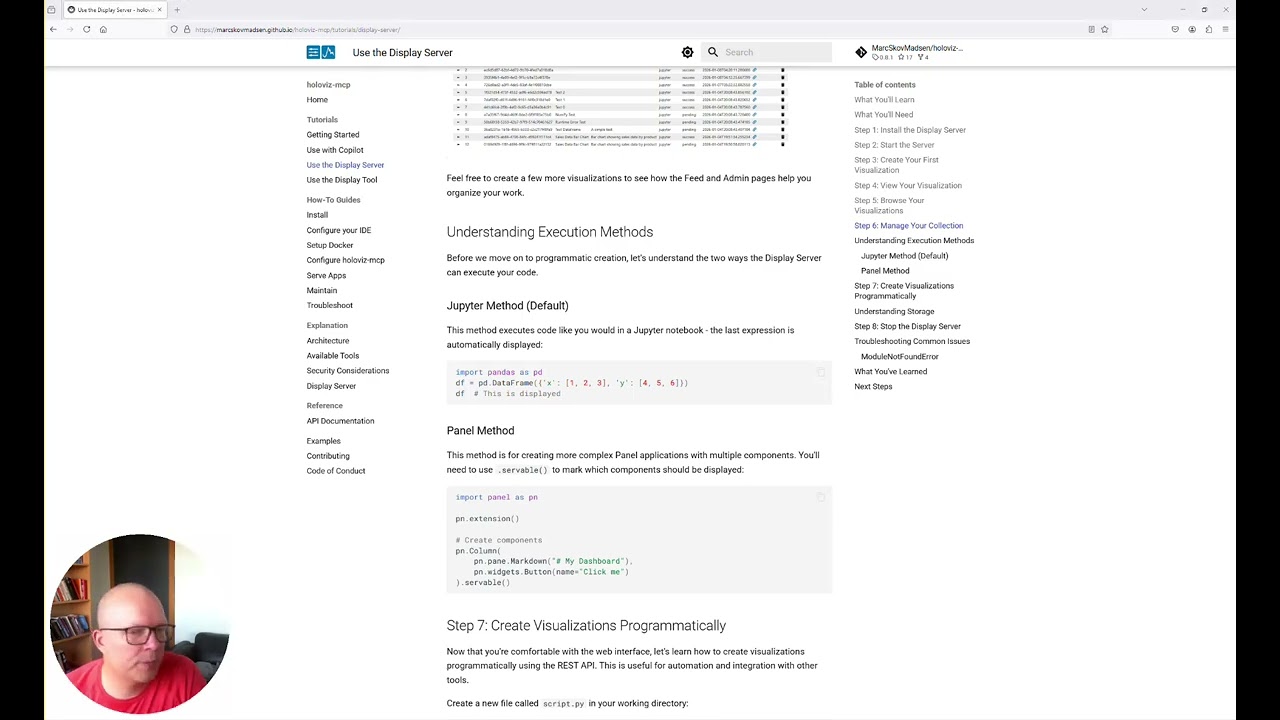Open the Home sidebar link

[x=317, y=100]
